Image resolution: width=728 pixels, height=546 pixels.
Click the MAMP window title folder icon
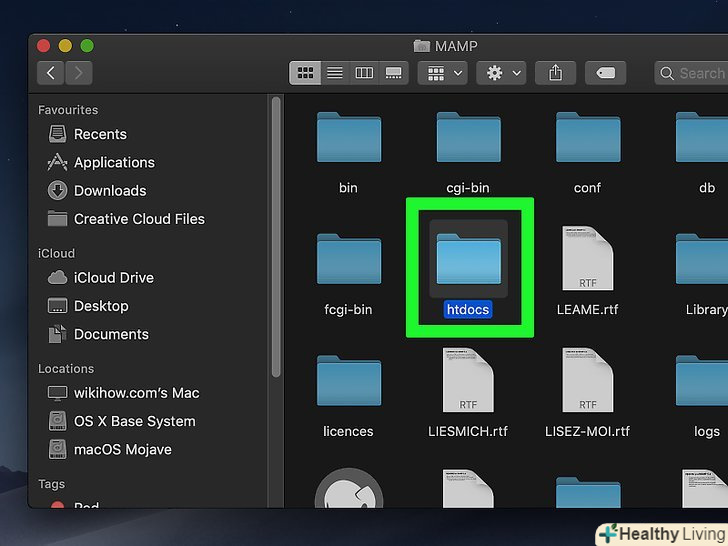[422, 46]
